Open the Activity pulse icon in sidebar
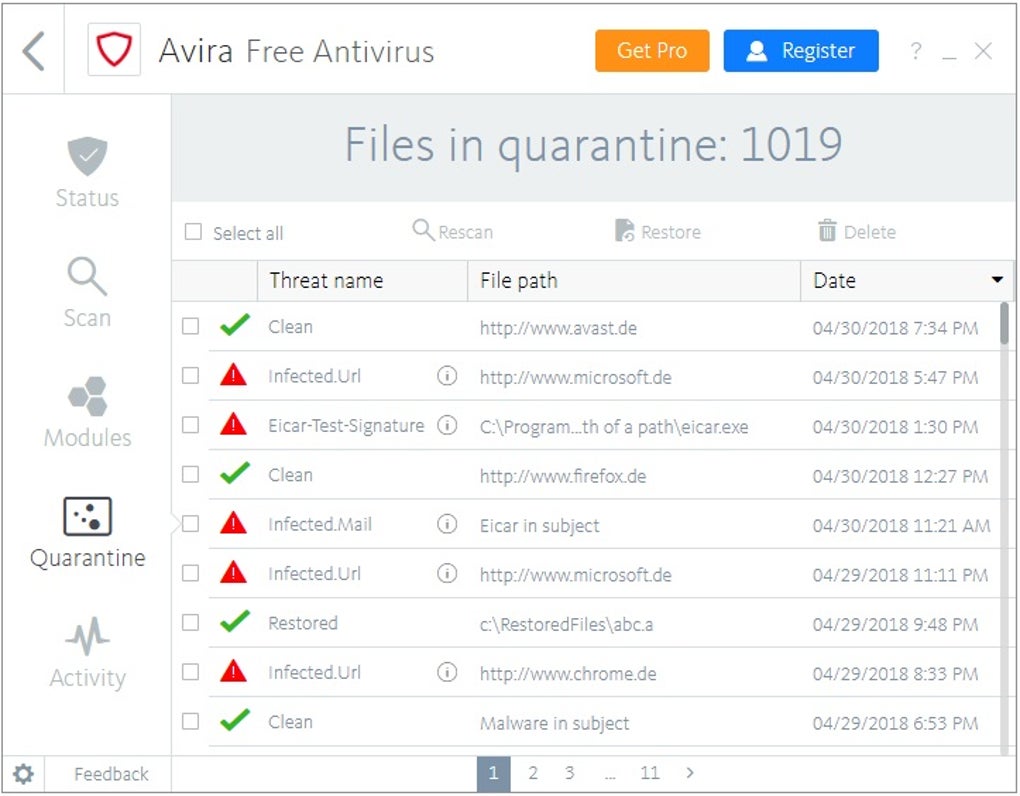Image resolution: width=1020 pixels, height=796 pixels. pos(87,636)
